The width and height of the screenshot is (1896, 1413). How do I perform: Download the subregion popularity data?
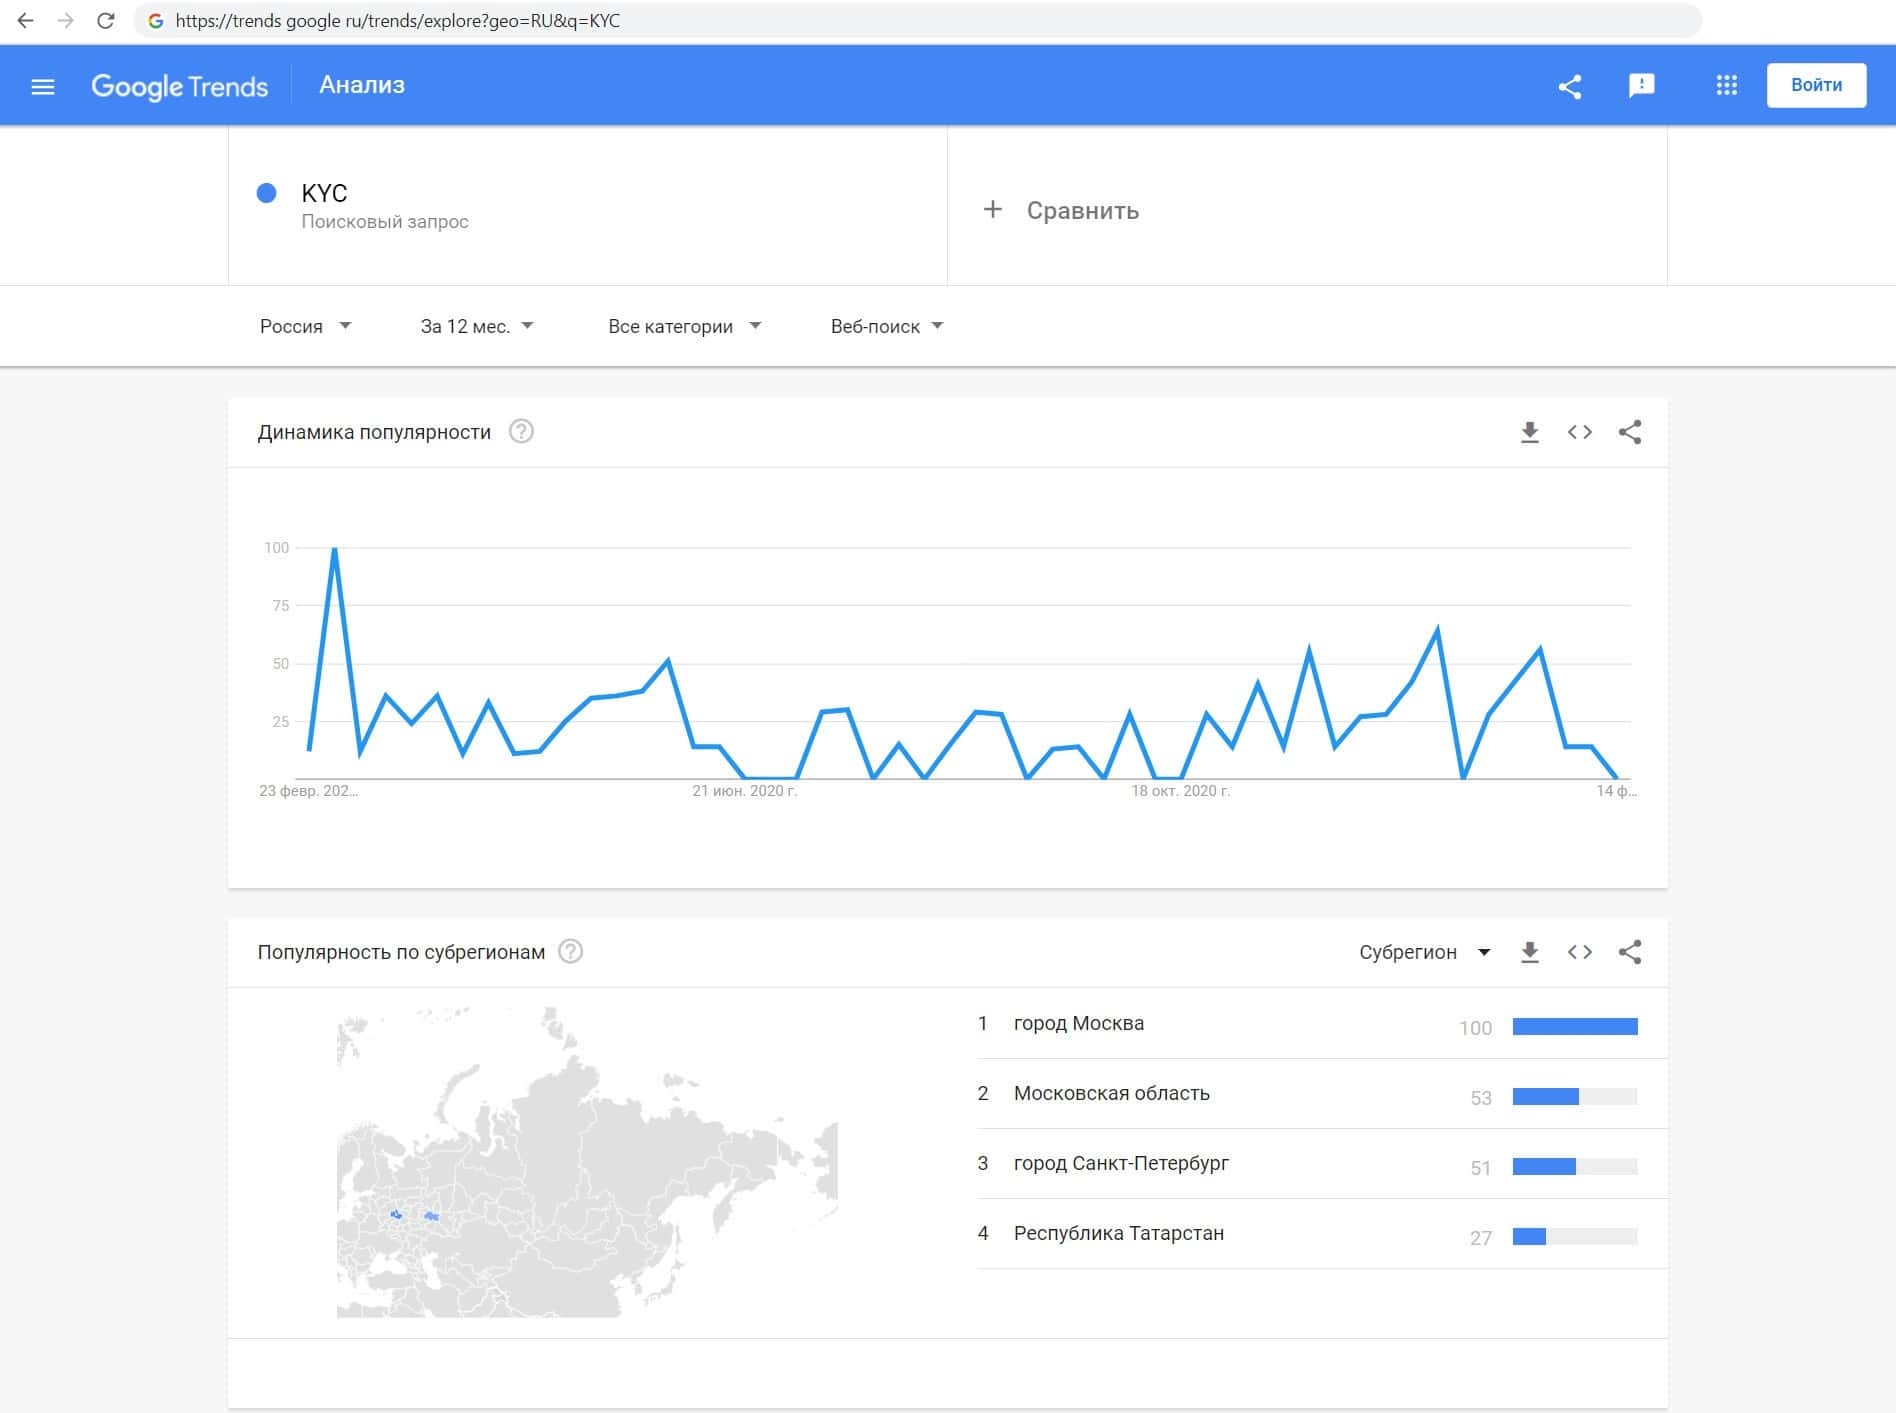(1529, 952)
